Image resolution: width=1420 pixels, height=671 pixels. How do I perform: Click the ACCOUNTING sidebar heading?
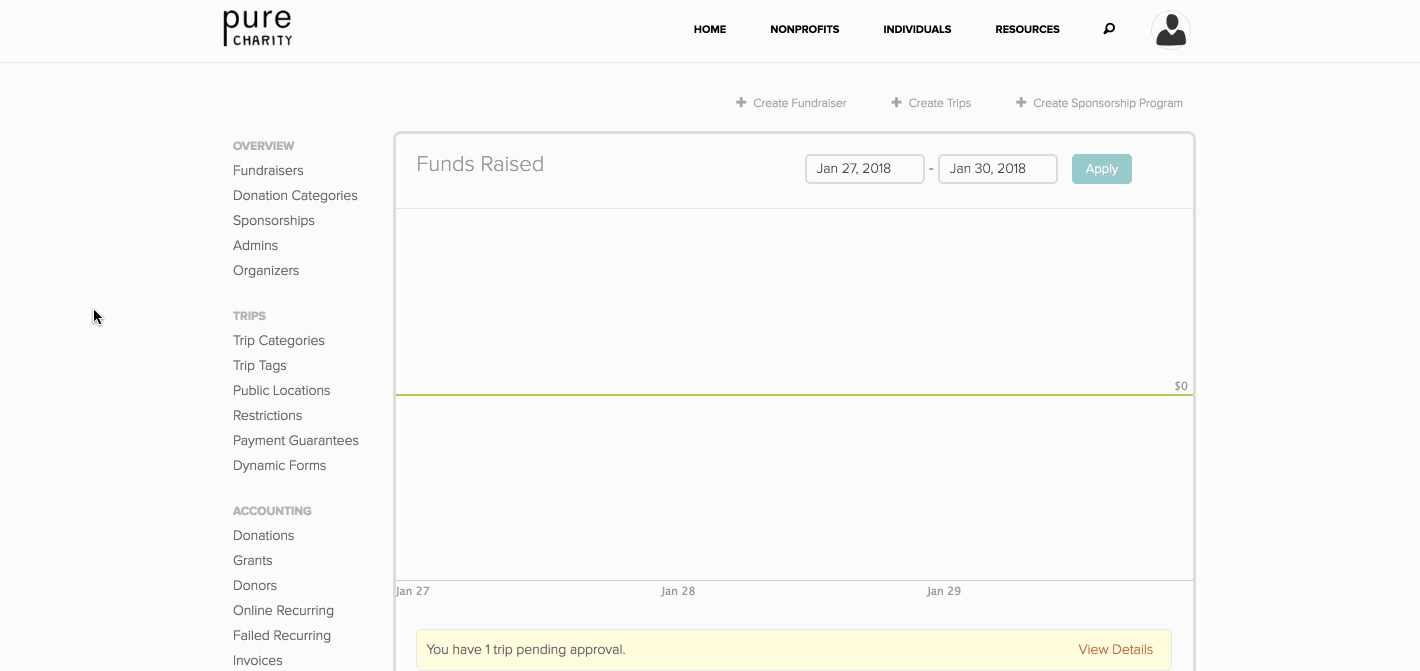(x=273, y=511)
